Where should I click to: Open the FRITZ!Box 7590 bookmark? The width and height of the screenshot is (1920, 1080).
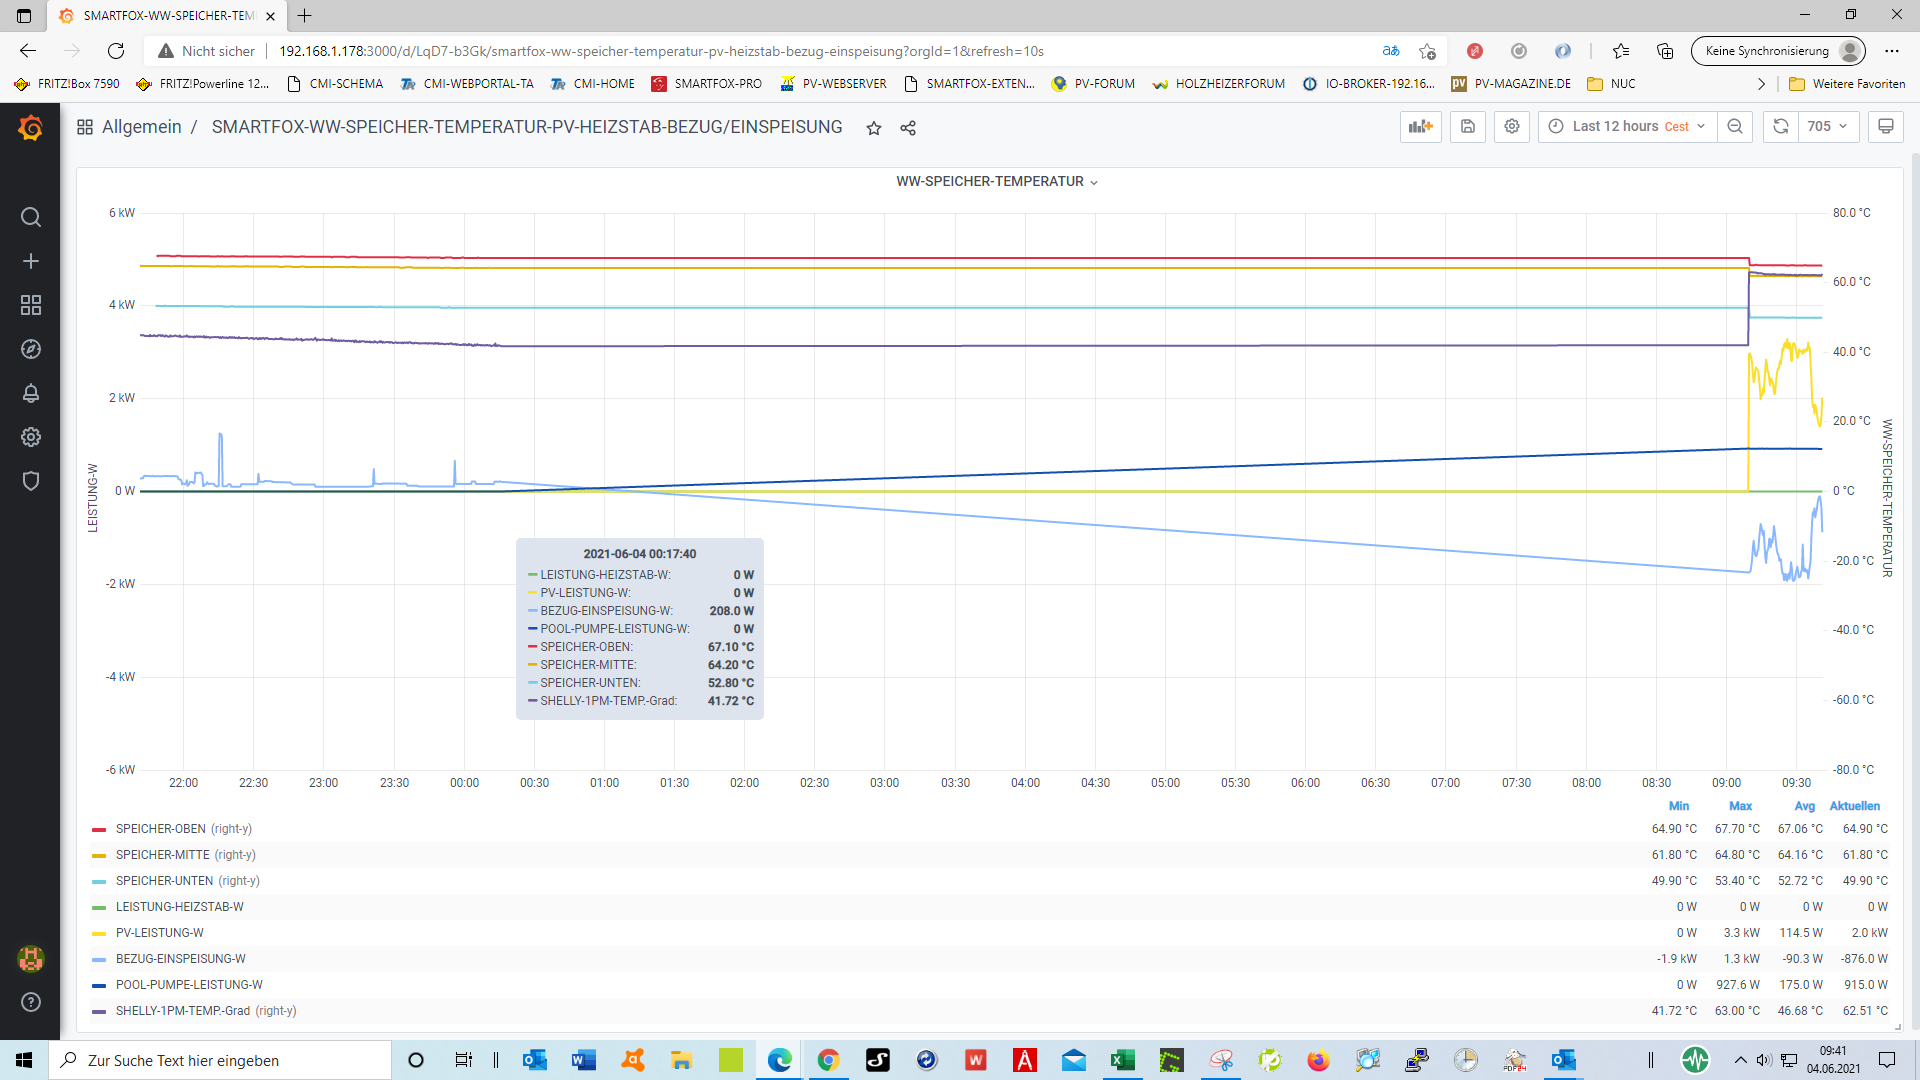click(x=67, y=84)
